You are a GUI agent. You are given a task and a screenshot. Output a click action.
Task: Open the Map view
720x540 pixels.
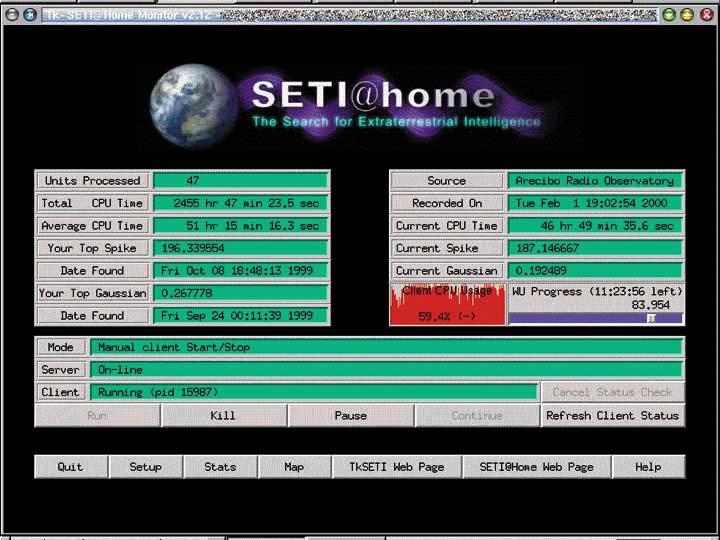[294, 467]
